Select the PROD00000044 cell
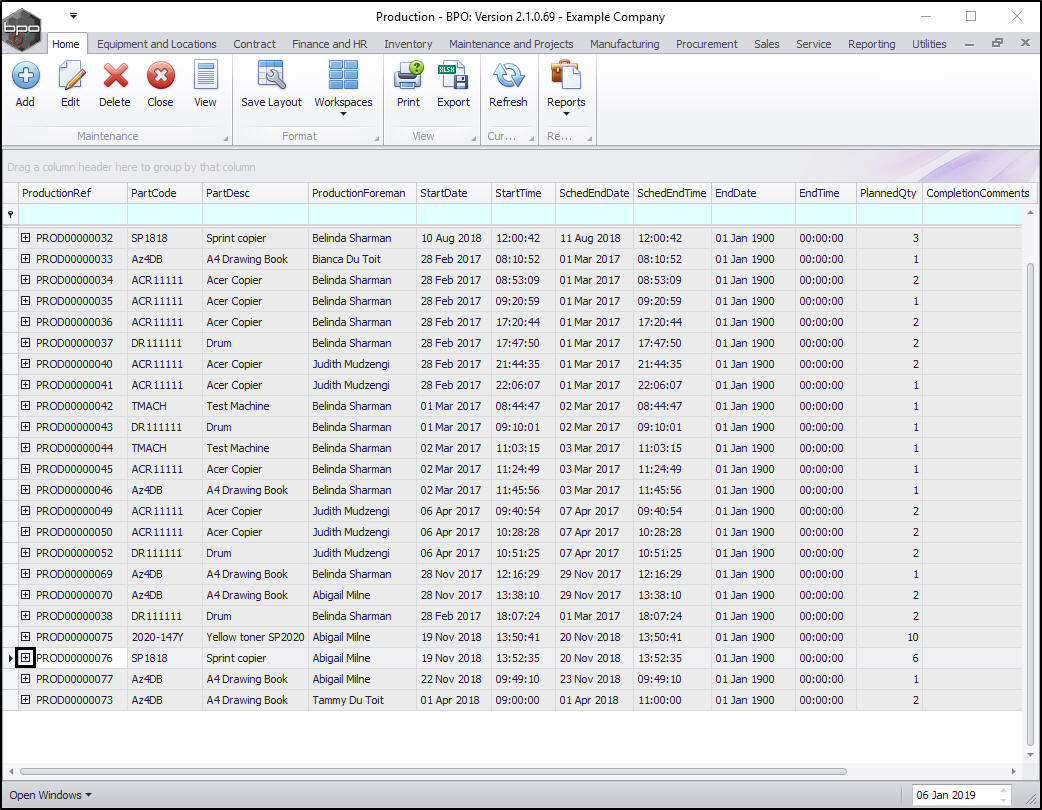This screenshot has height=810, width=1042. click(x=74, y=448)
